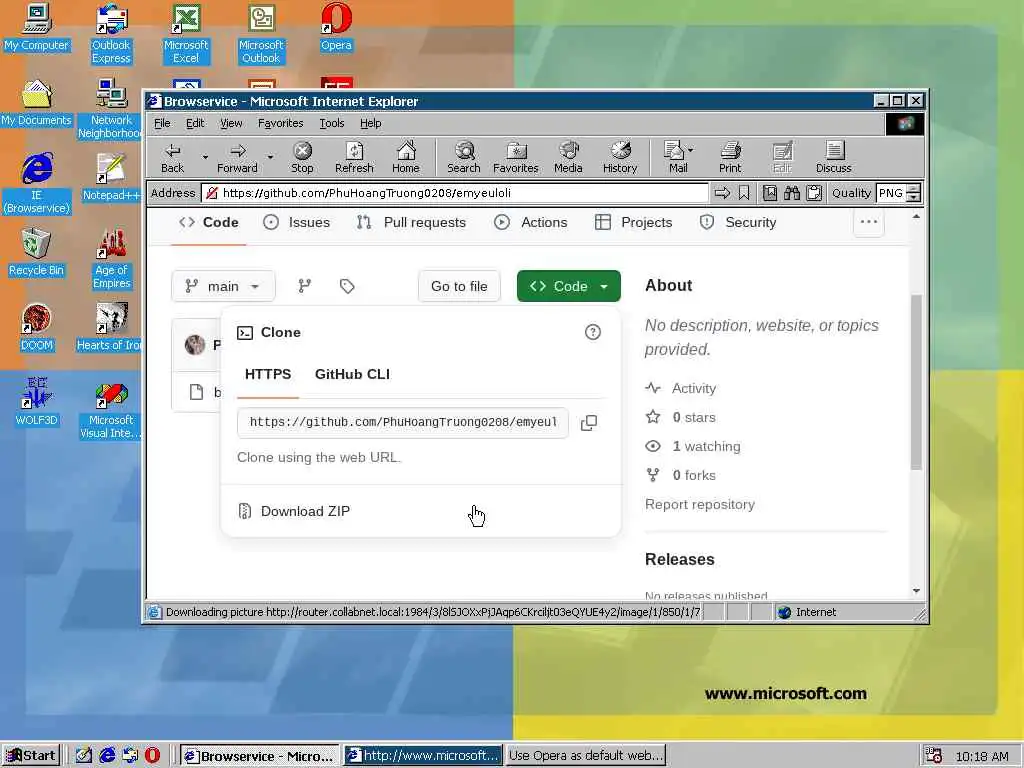
Task: Open the Activity link in About
Action: 681,388
